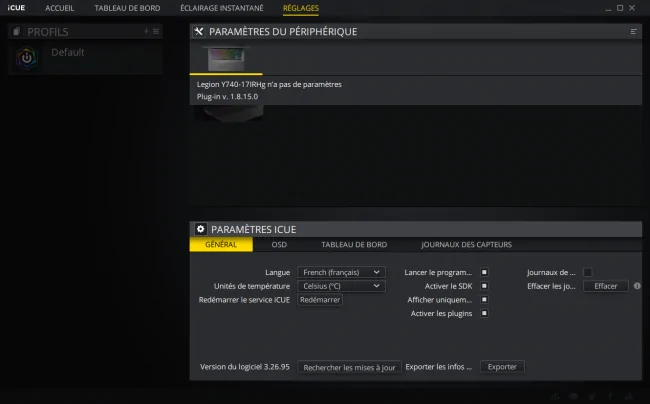Disable the Activer le SDK checkbox
This screenshot has width=650, height=404.
[x=484, y=286]
